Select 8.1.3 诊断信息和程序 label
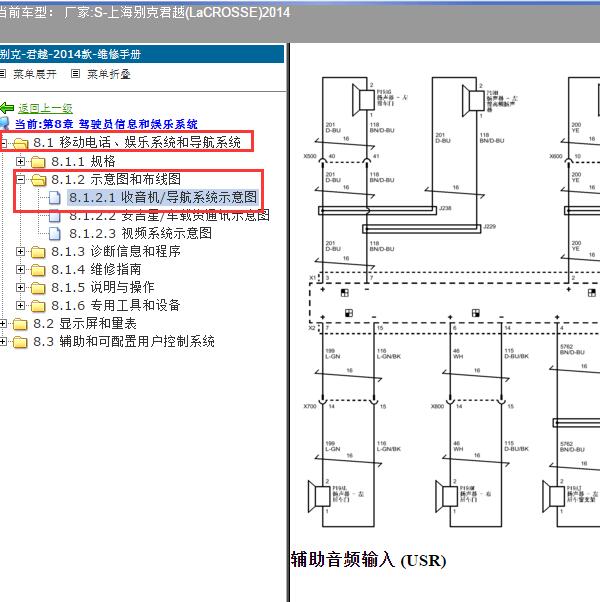Screen dimensions: 600x602 [x=116, y=251]
